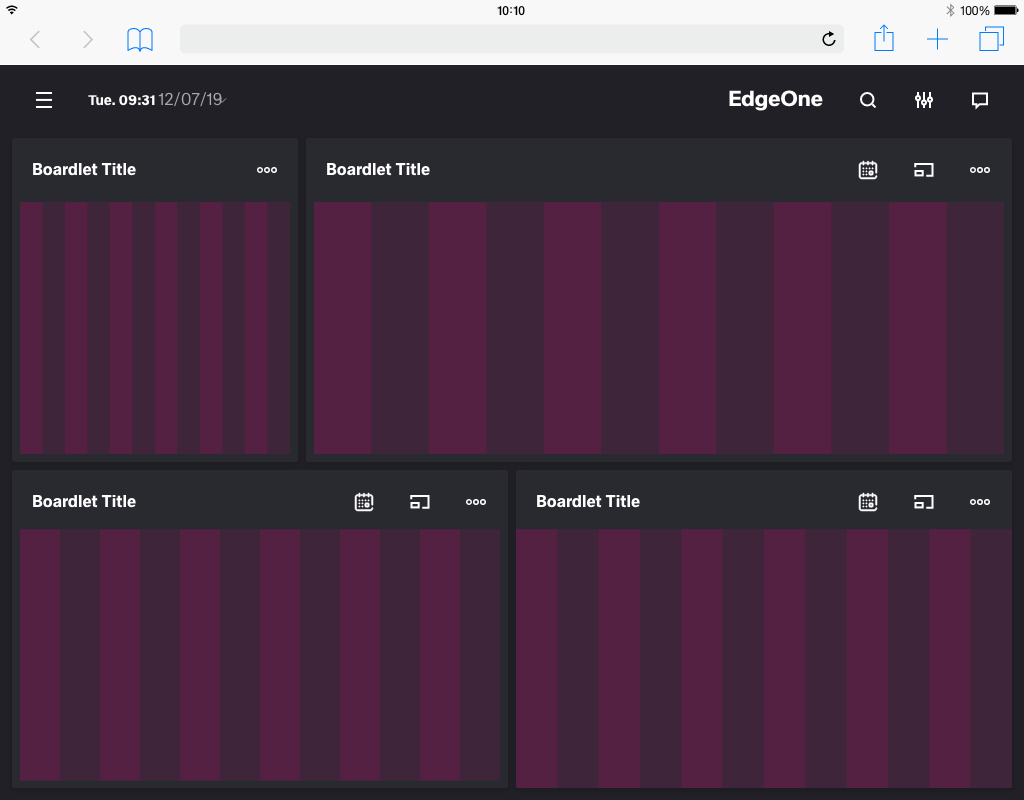Open the Safari share sheet
Viewport: 1024px width, 800px height.
click(883, 39)
